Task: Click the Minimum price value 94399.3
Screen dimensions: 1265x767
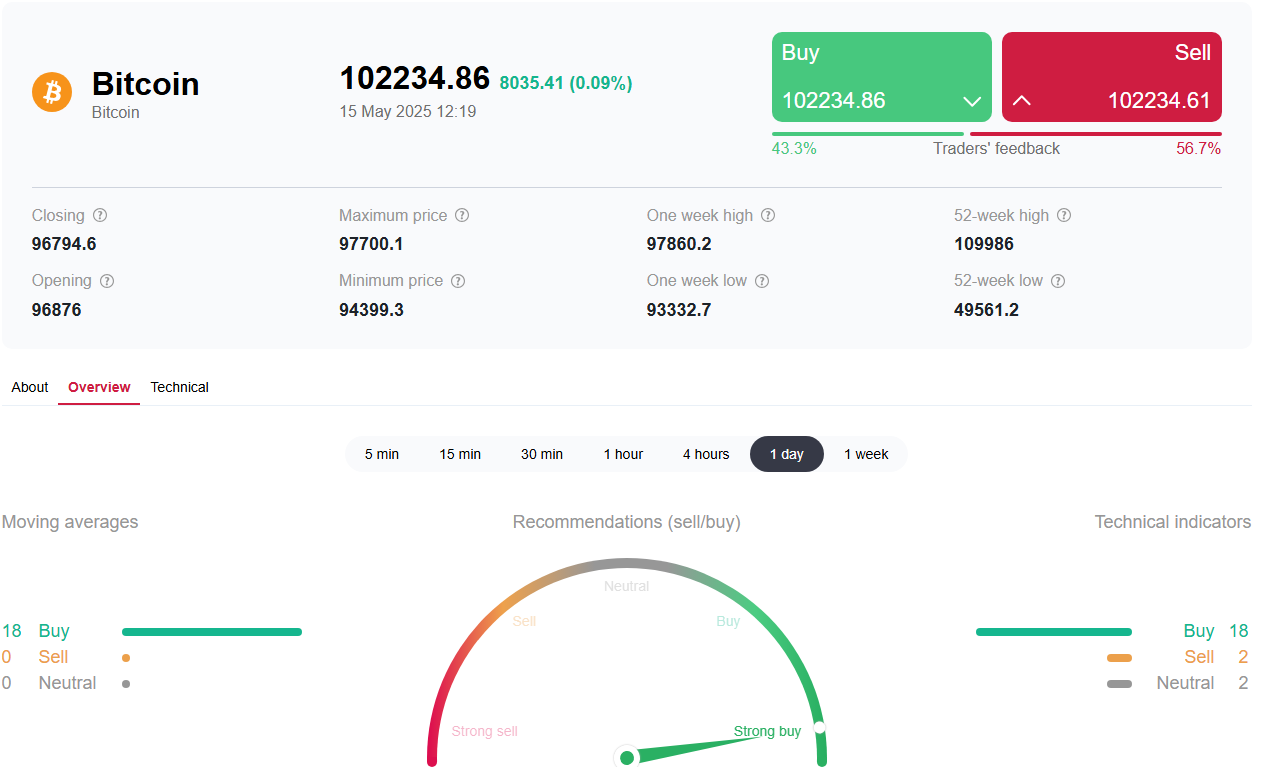Action: (x=371, y=310)
